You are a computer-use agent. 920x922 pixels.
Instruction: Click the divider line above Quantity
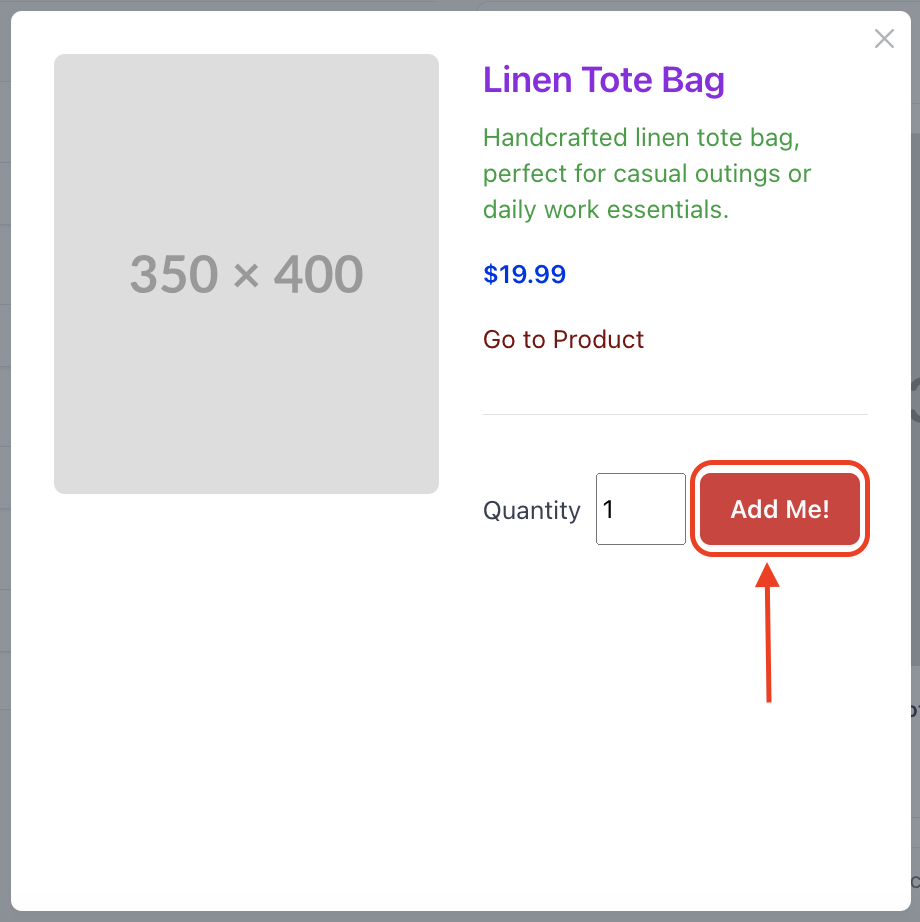[675, 413]
